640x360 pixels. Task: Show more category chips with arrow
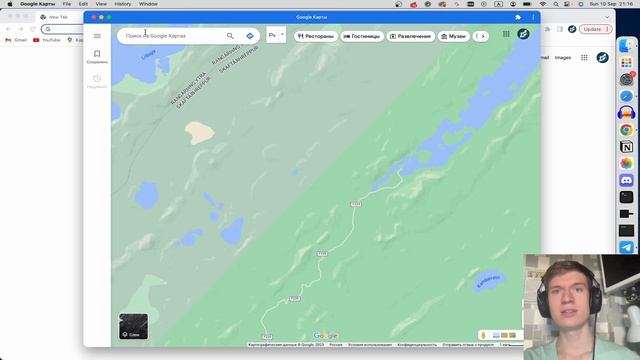(x=482, y=36)
